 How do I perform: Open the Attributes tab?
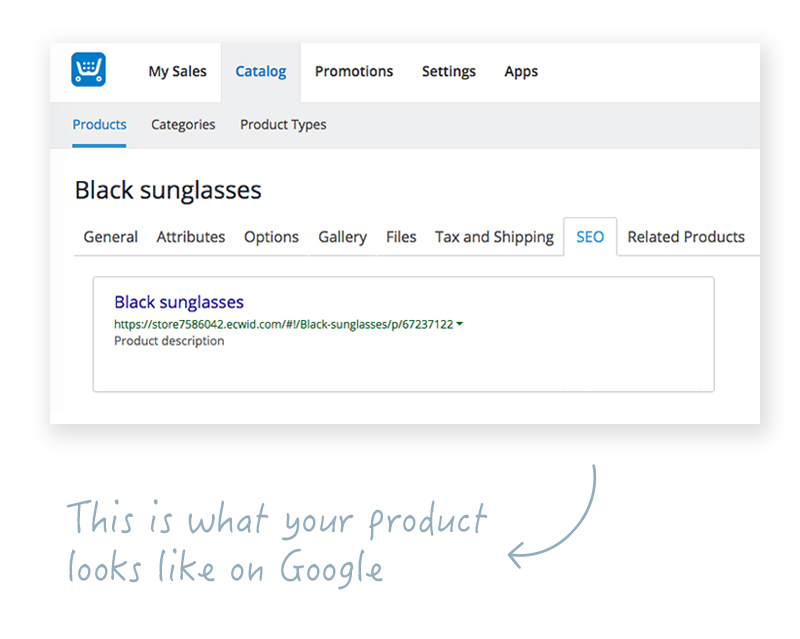click(x=191, y=237)
